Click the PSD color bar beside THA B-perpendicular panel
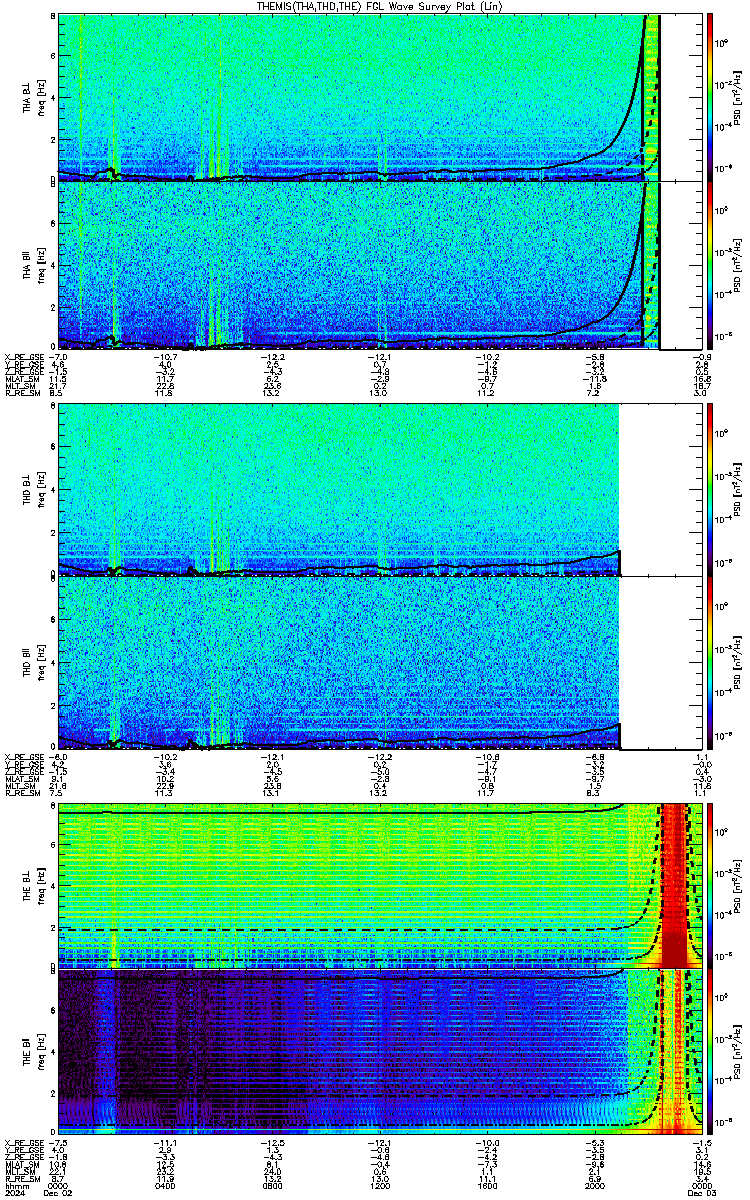 [x=710, y=97]
